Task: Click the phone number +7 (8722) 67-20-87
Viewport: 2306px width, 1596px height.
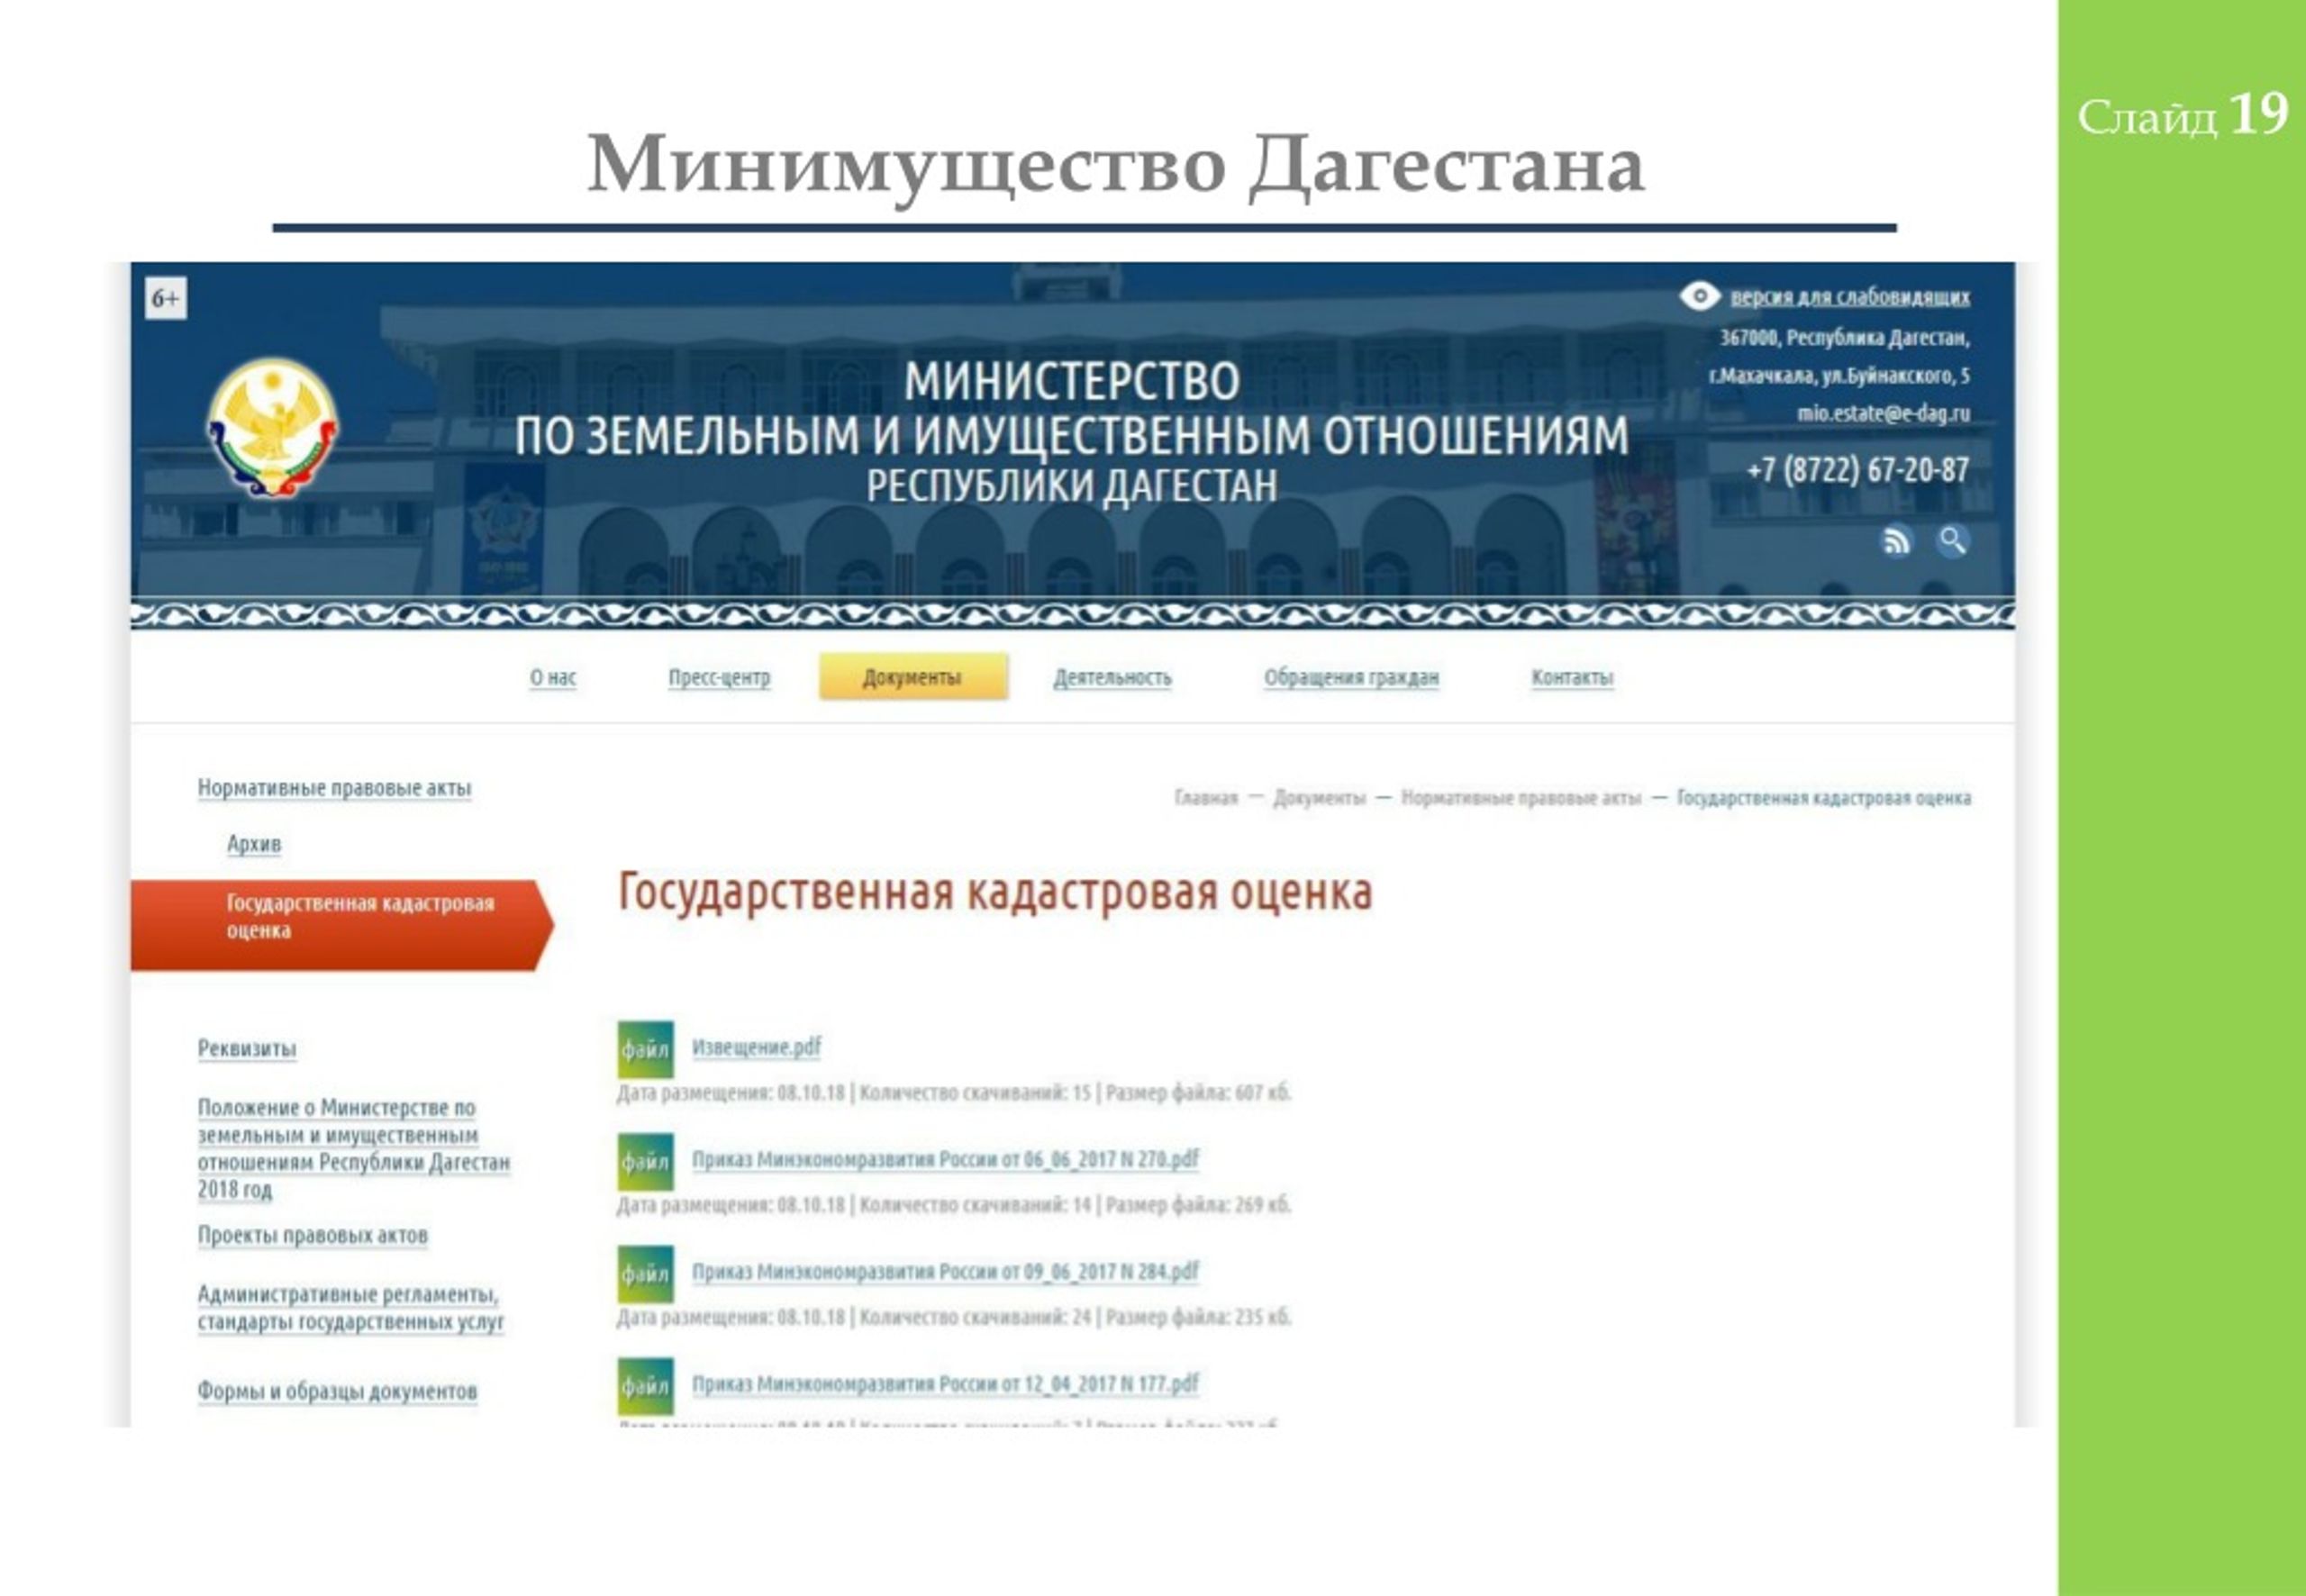Action: [x=1858, y=469]
